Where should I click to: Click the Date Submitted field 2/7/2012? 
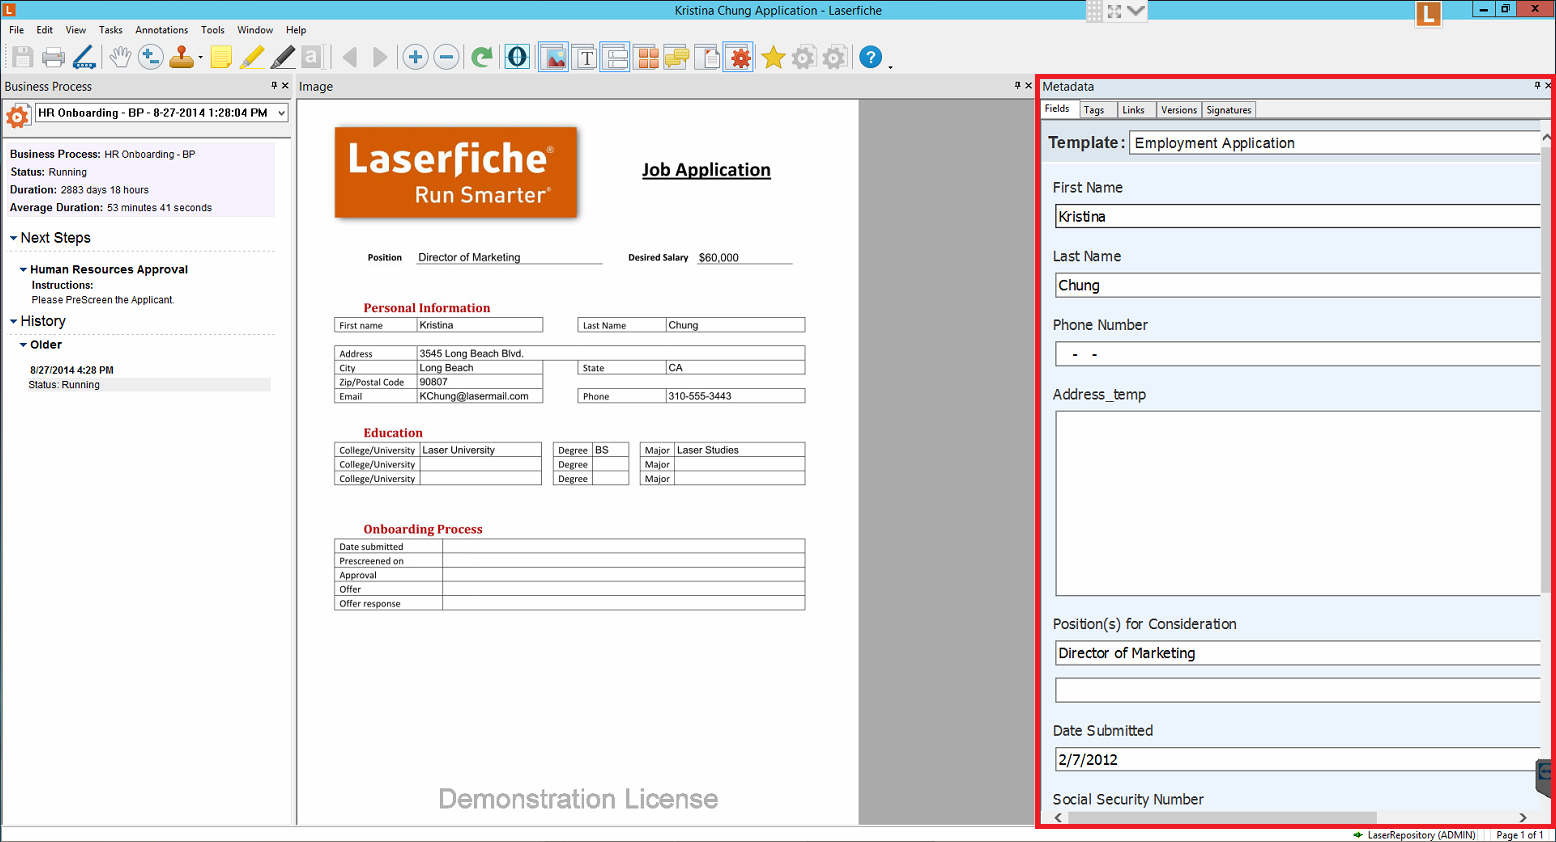1298,759
